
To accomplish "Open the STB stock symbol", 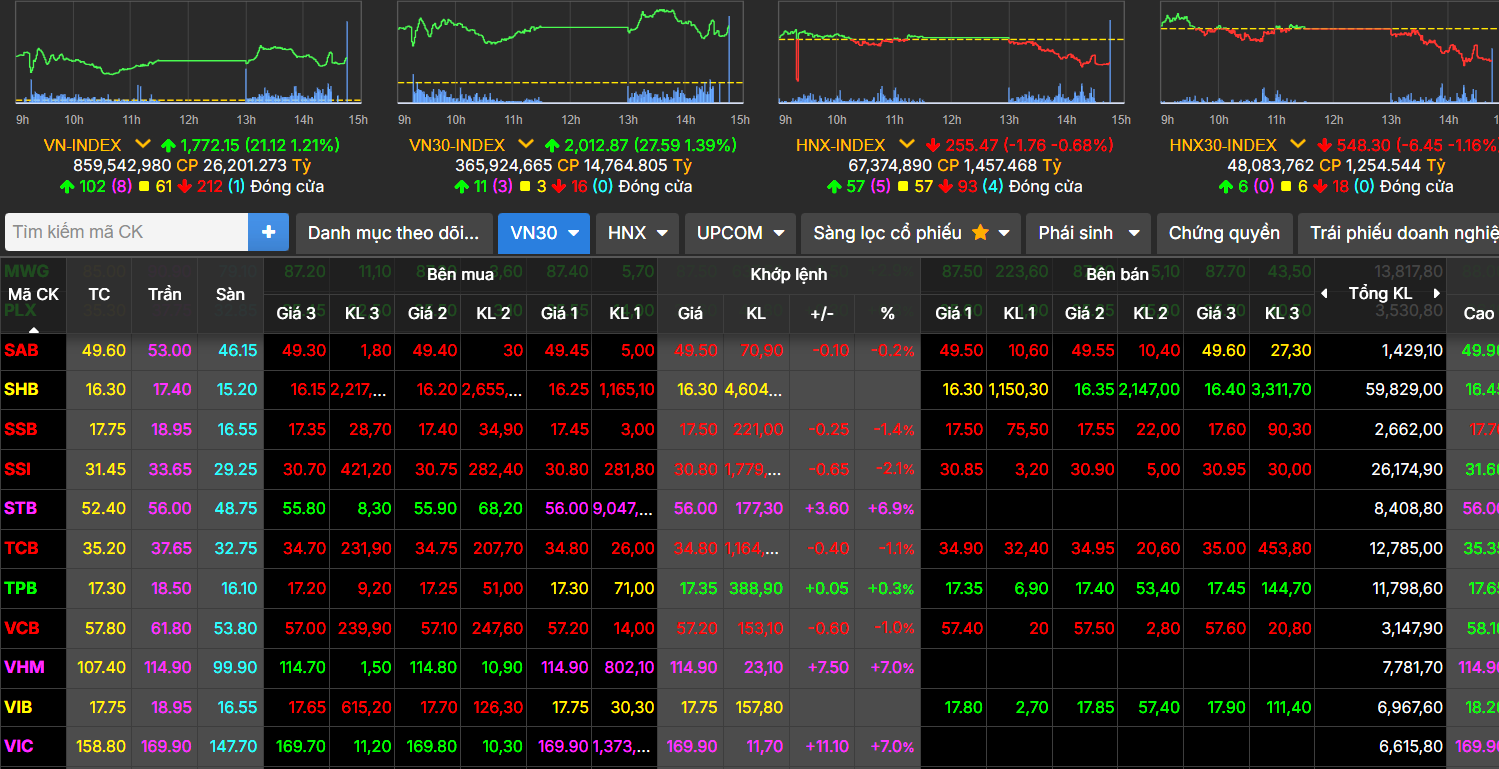I will coord(21,508).
